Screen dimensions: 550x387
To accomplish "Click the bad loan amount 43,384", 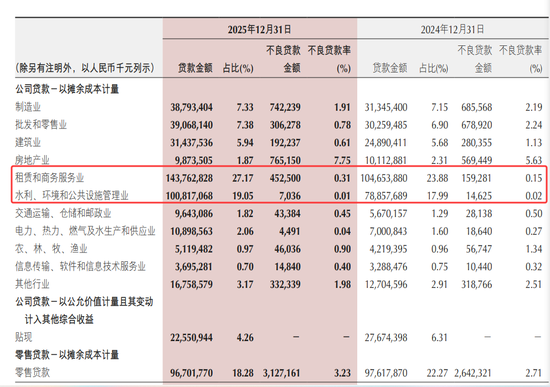I will (287, 213).
